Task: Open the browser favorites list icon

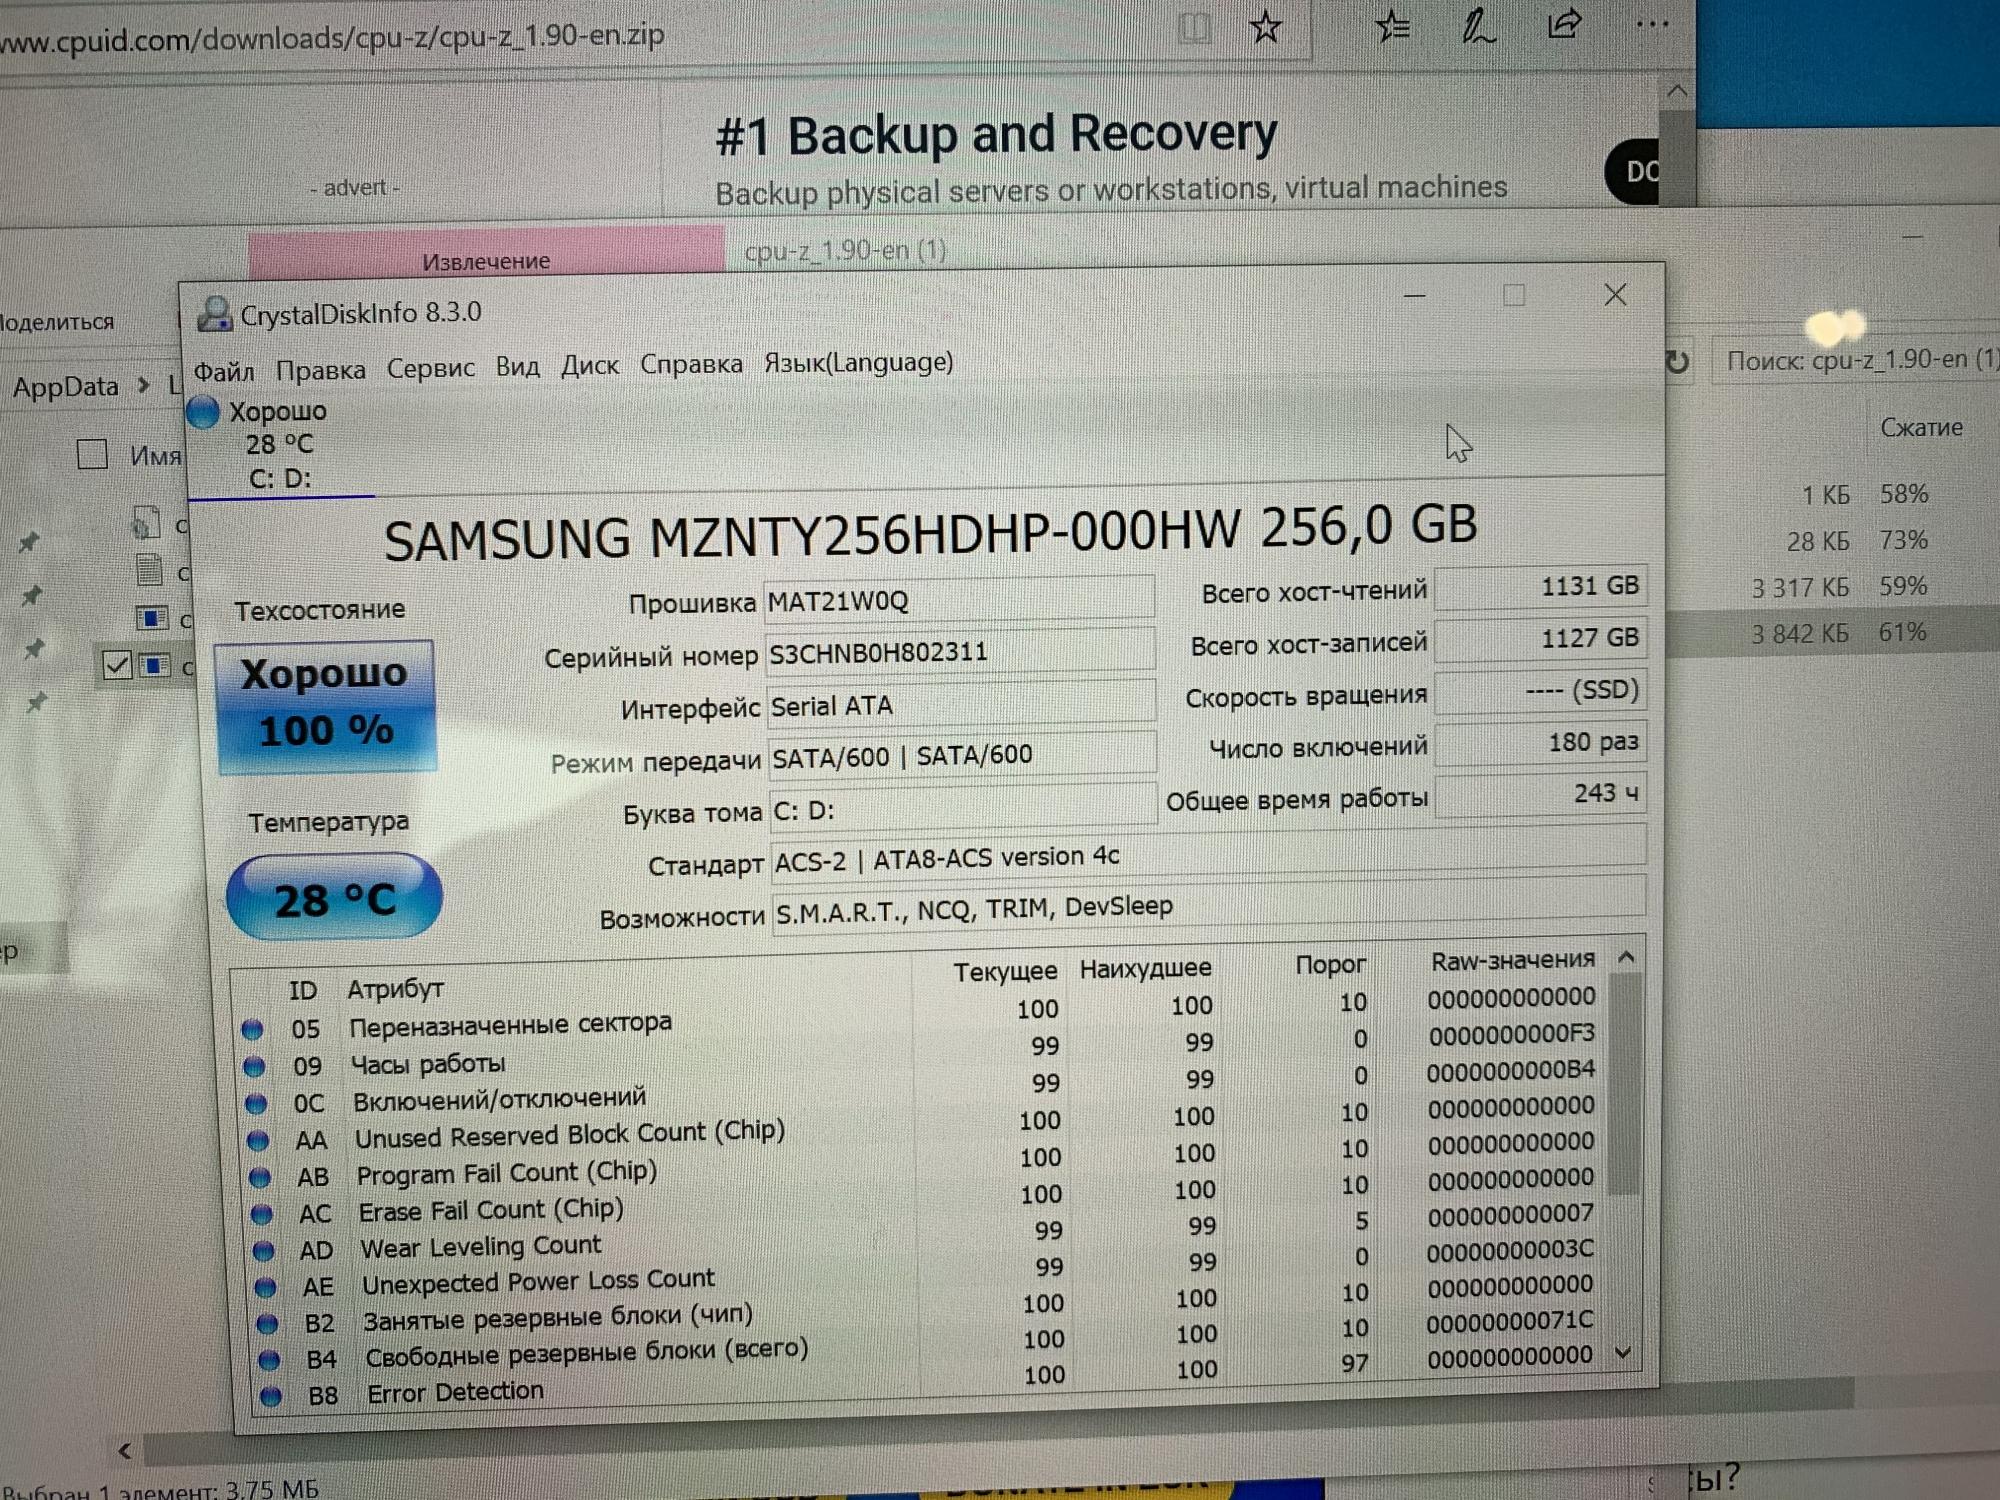Action: coord(1392,27)
